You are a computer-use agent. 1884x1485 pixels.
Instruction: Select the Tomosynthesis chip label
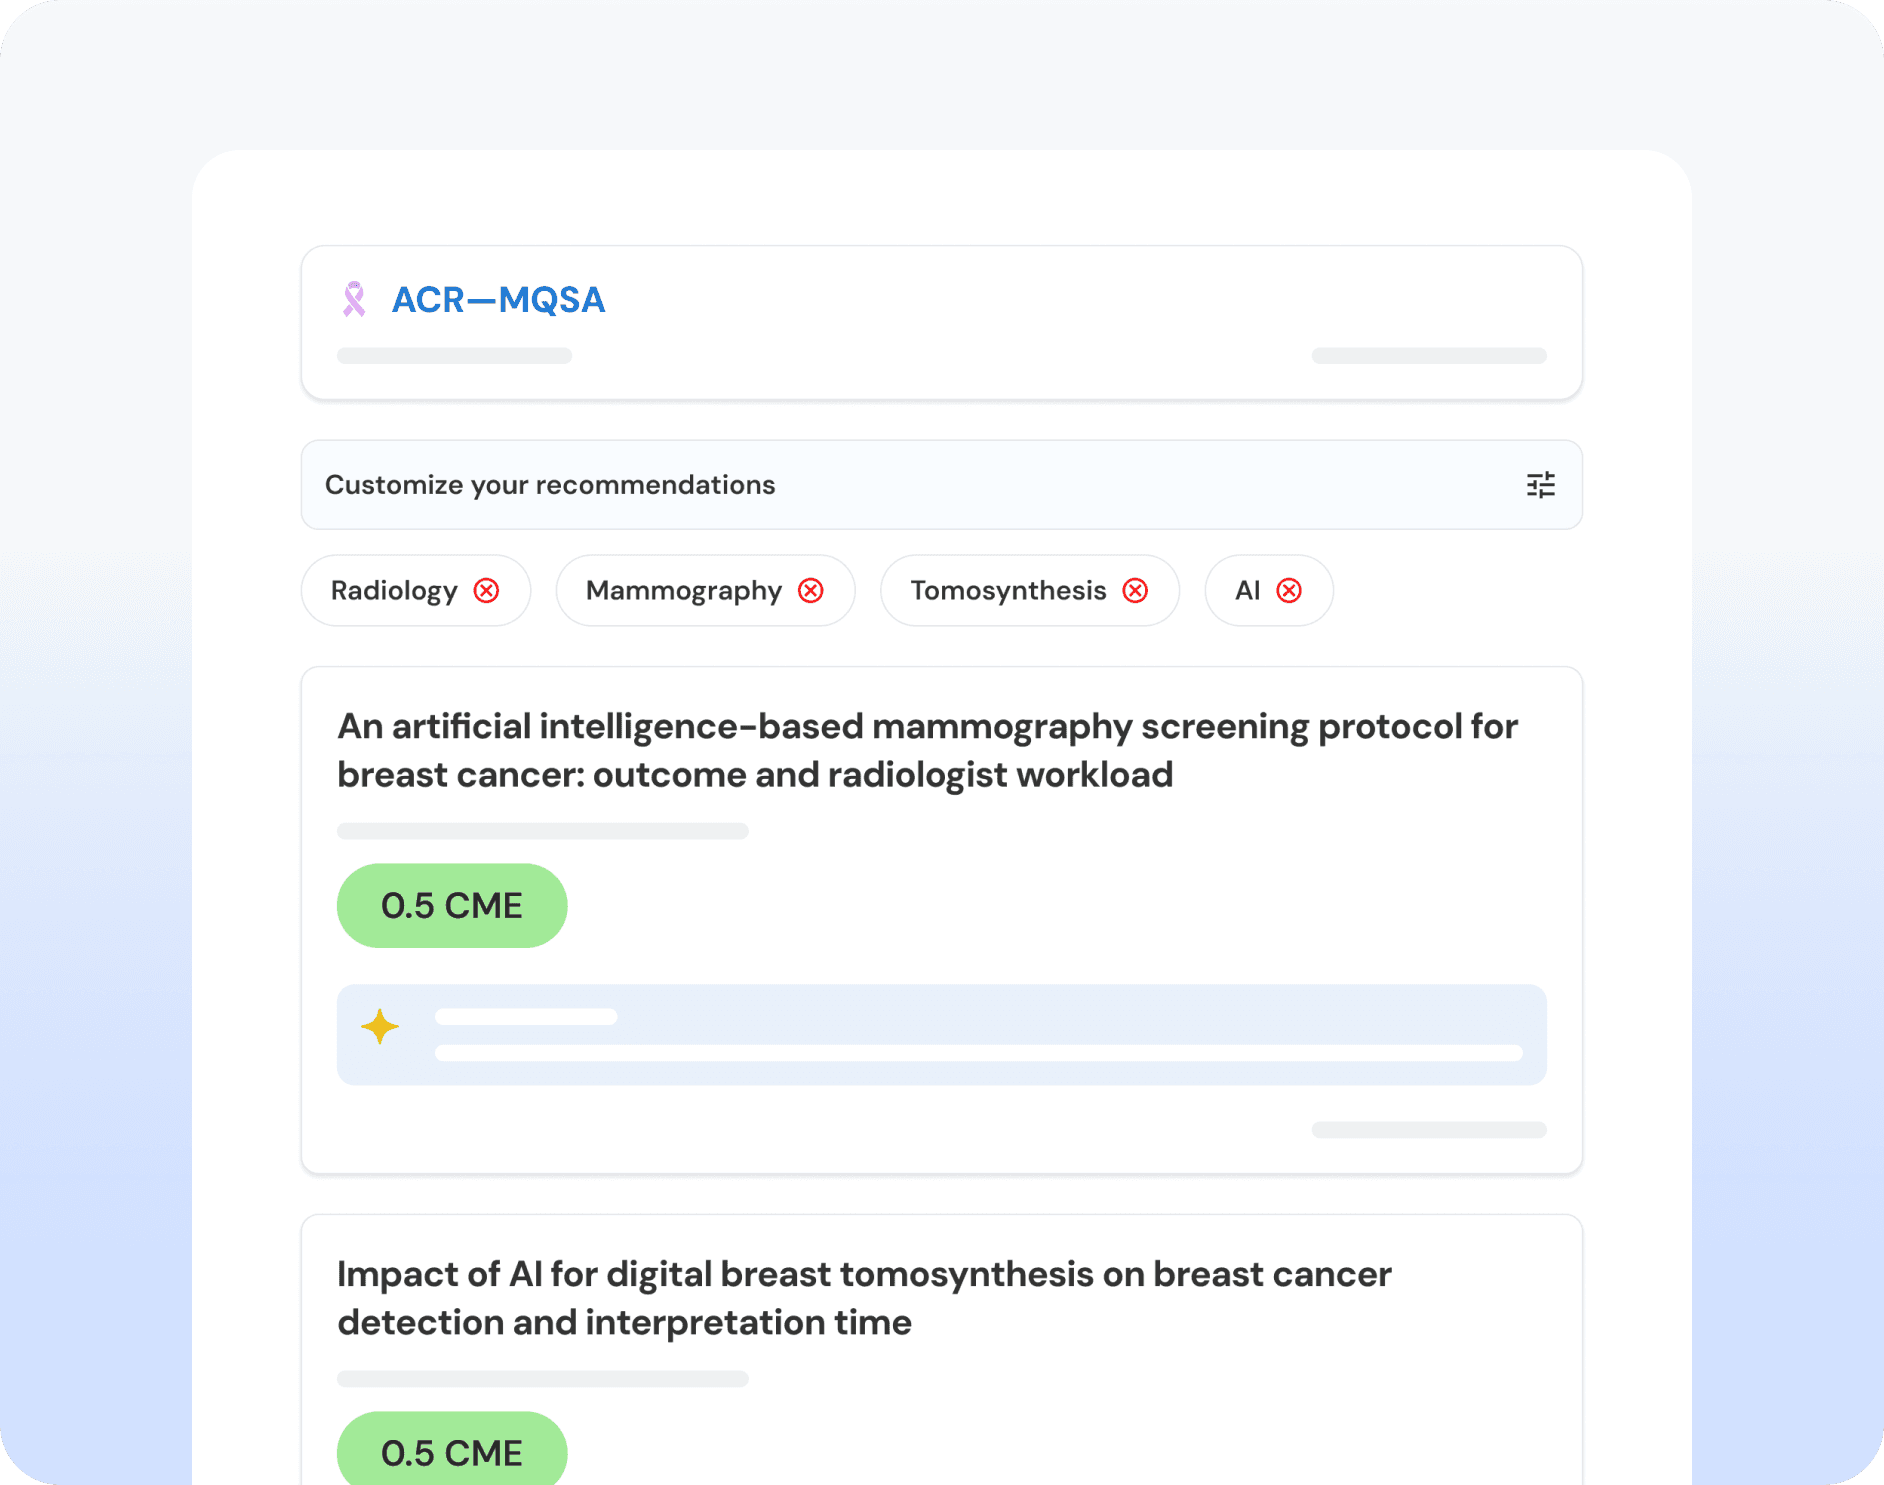(1008, 591)
